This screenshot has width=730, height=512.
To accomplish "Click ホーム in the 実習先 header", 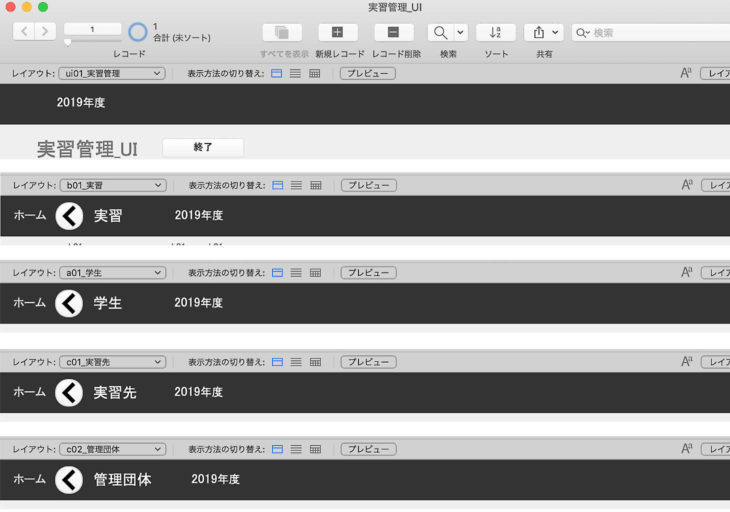I will click(x=29, y=392).
